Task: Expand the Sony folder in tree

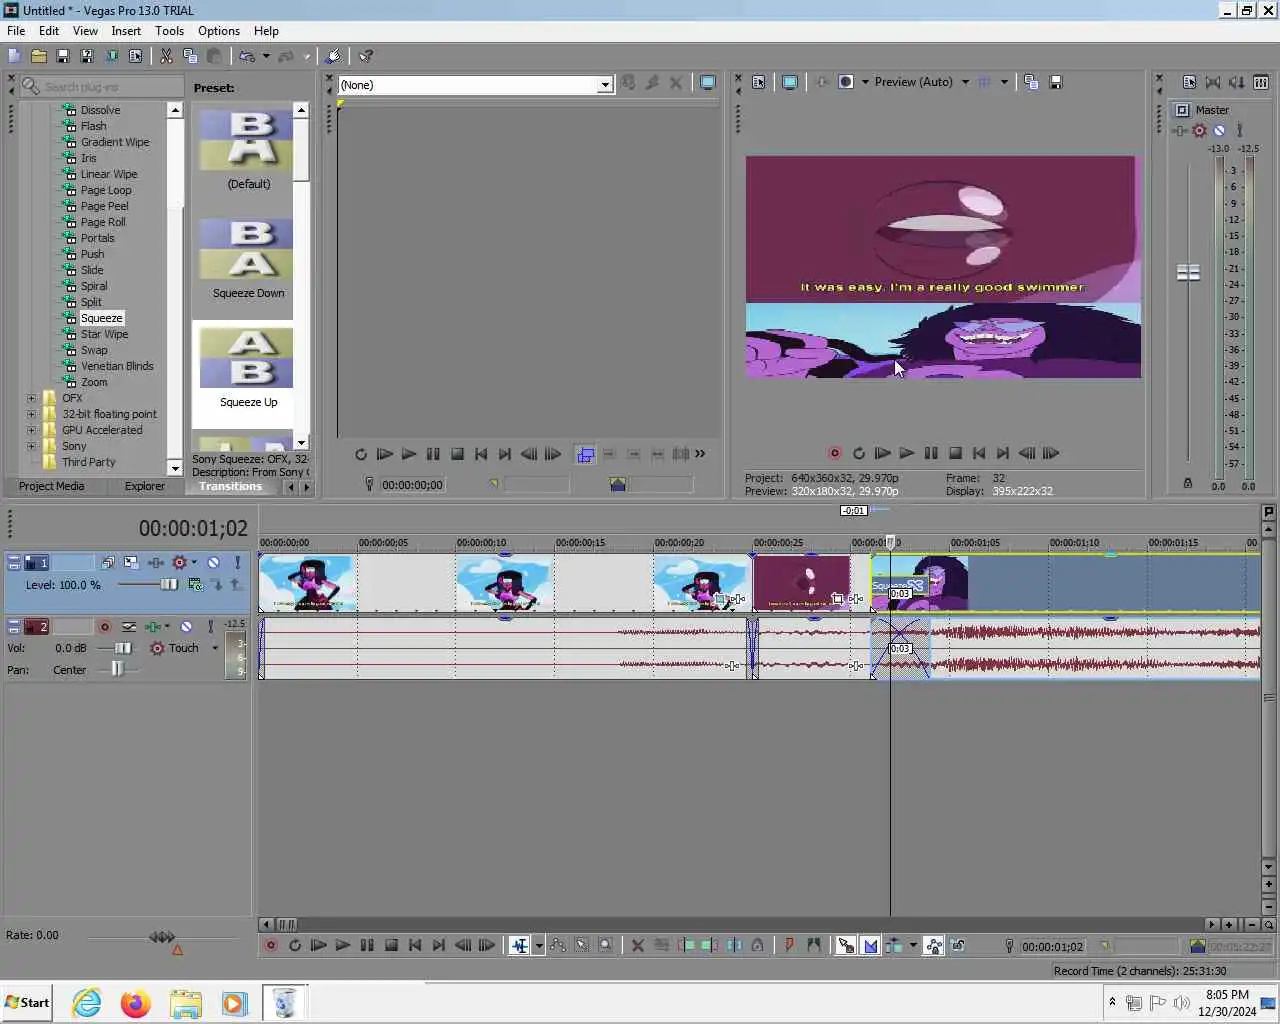Action: [x=31, y=446]
